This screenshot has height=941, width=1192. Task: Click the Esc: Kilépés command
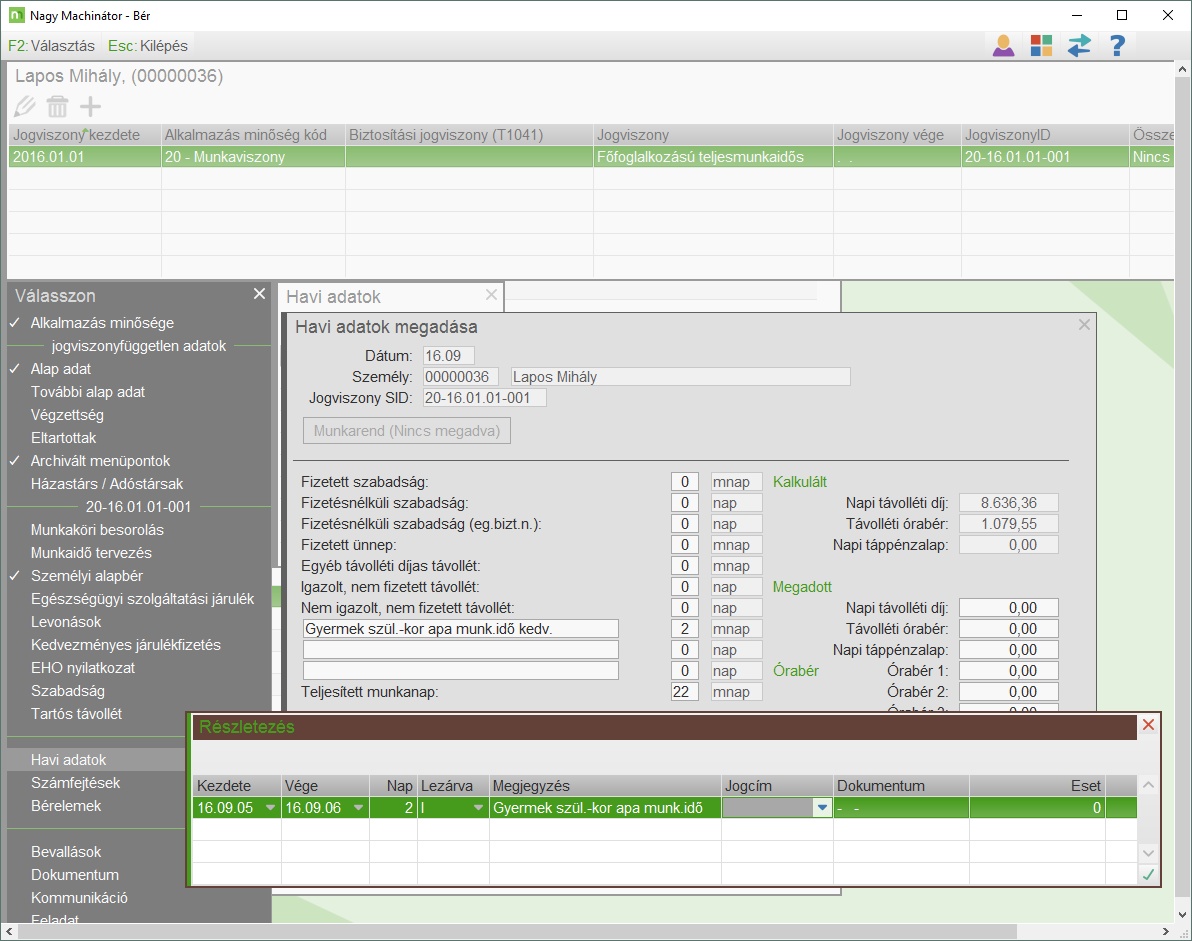pos(147,46)
